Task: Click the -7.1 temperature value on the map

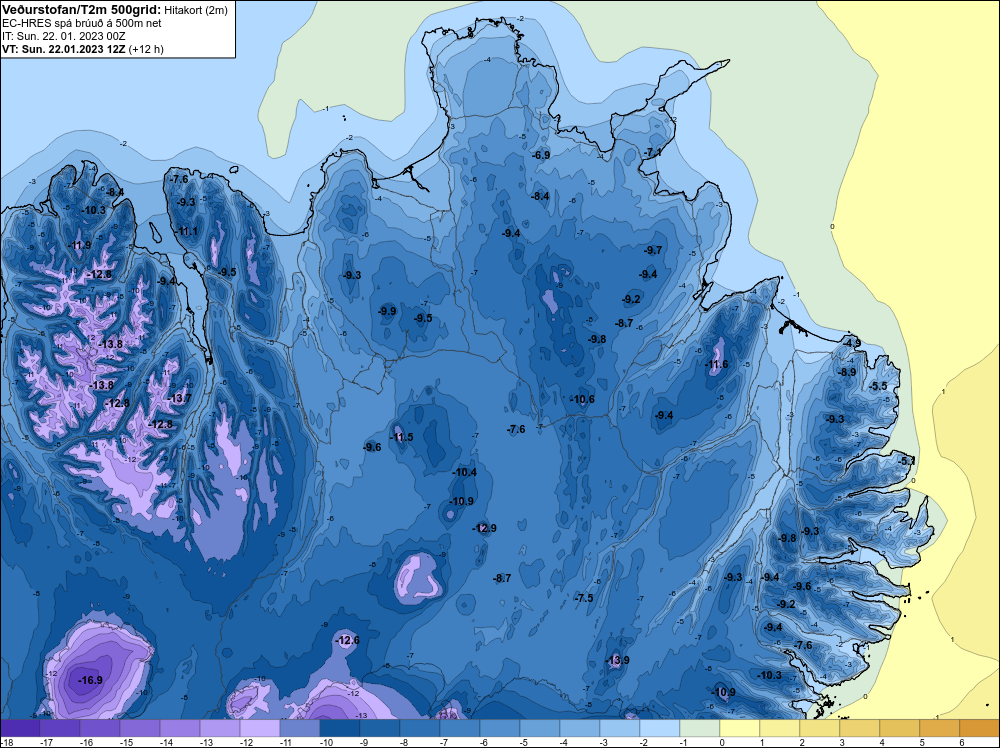Action: click(652, 152)
